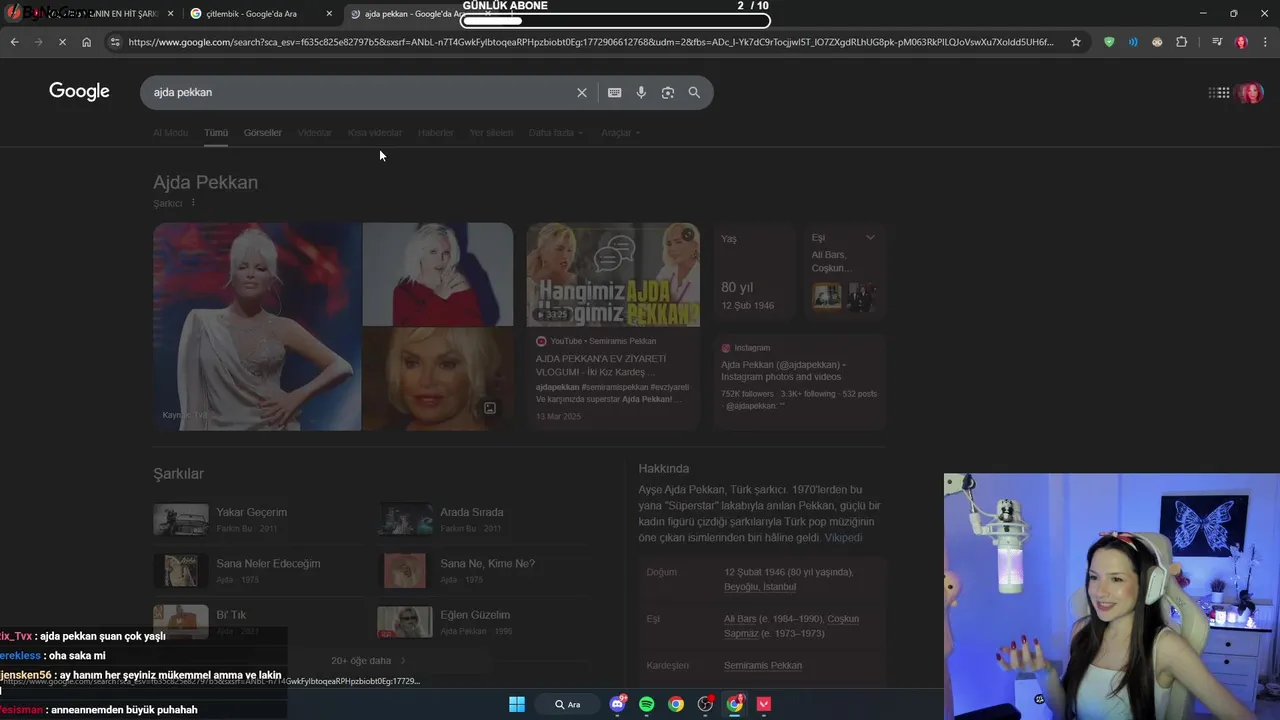Screen dimensions: 1280x720
Task: Open Spotify from the taskbar
Action: click(x=646, y=704)
